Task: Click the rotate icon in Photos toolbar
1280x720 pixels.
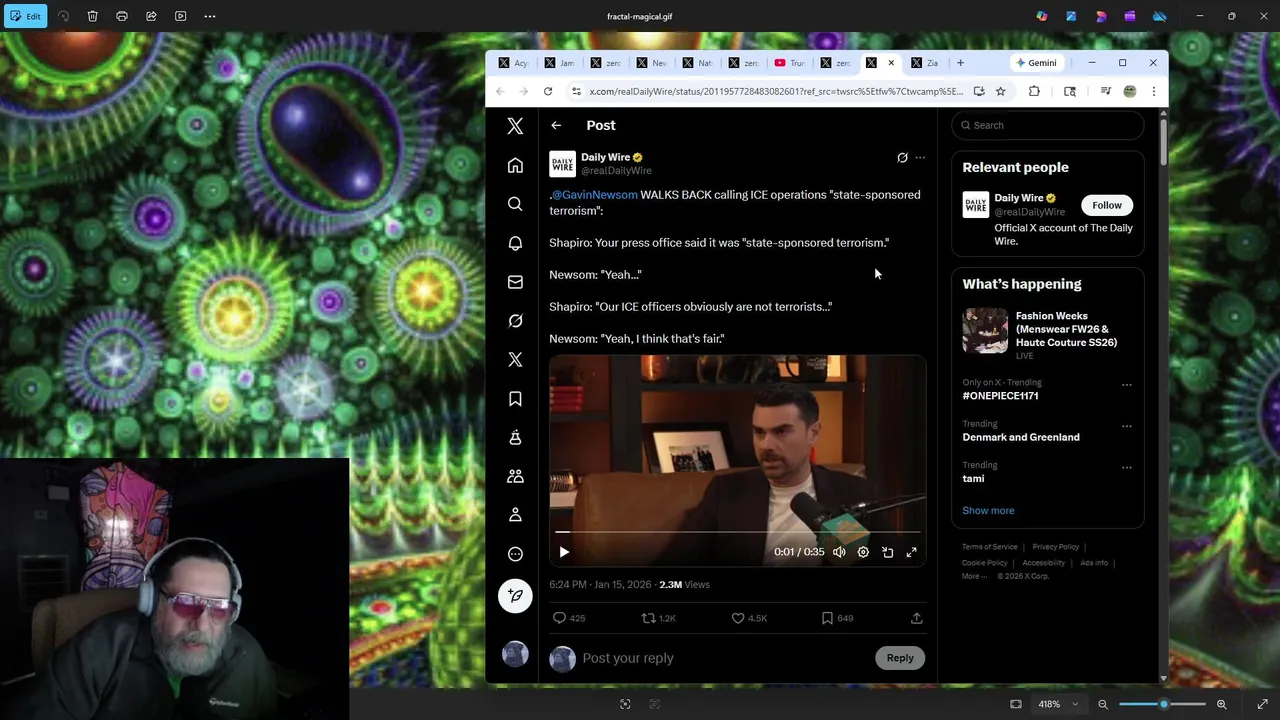Action: [x=63, y=16]
